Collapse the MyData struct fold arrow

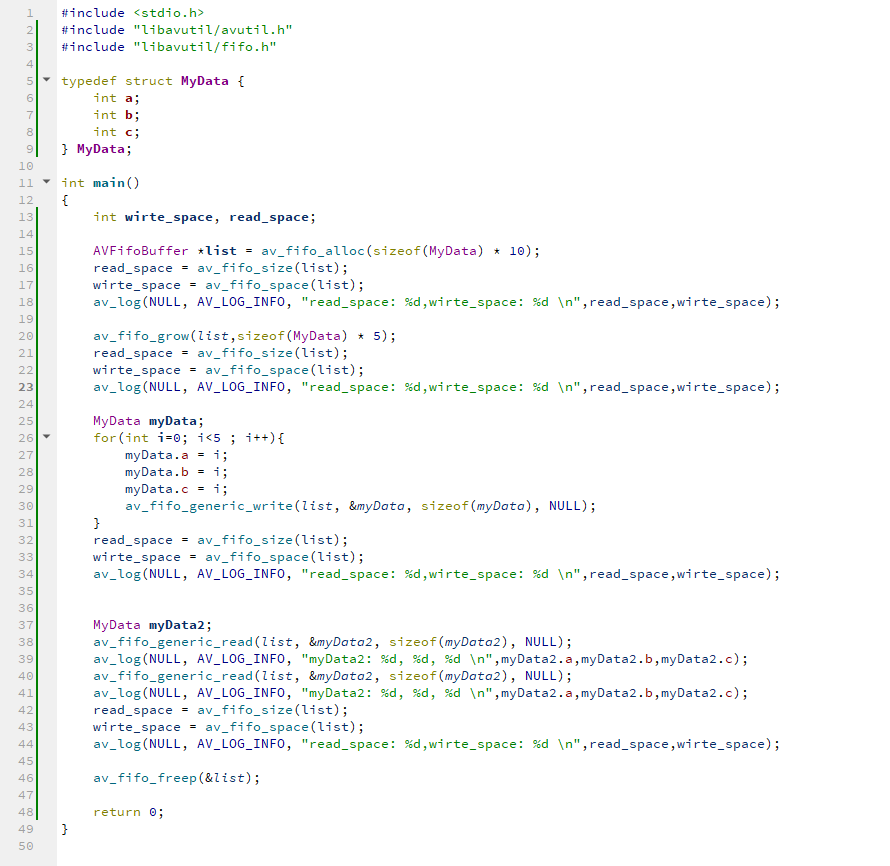[46, 80]
